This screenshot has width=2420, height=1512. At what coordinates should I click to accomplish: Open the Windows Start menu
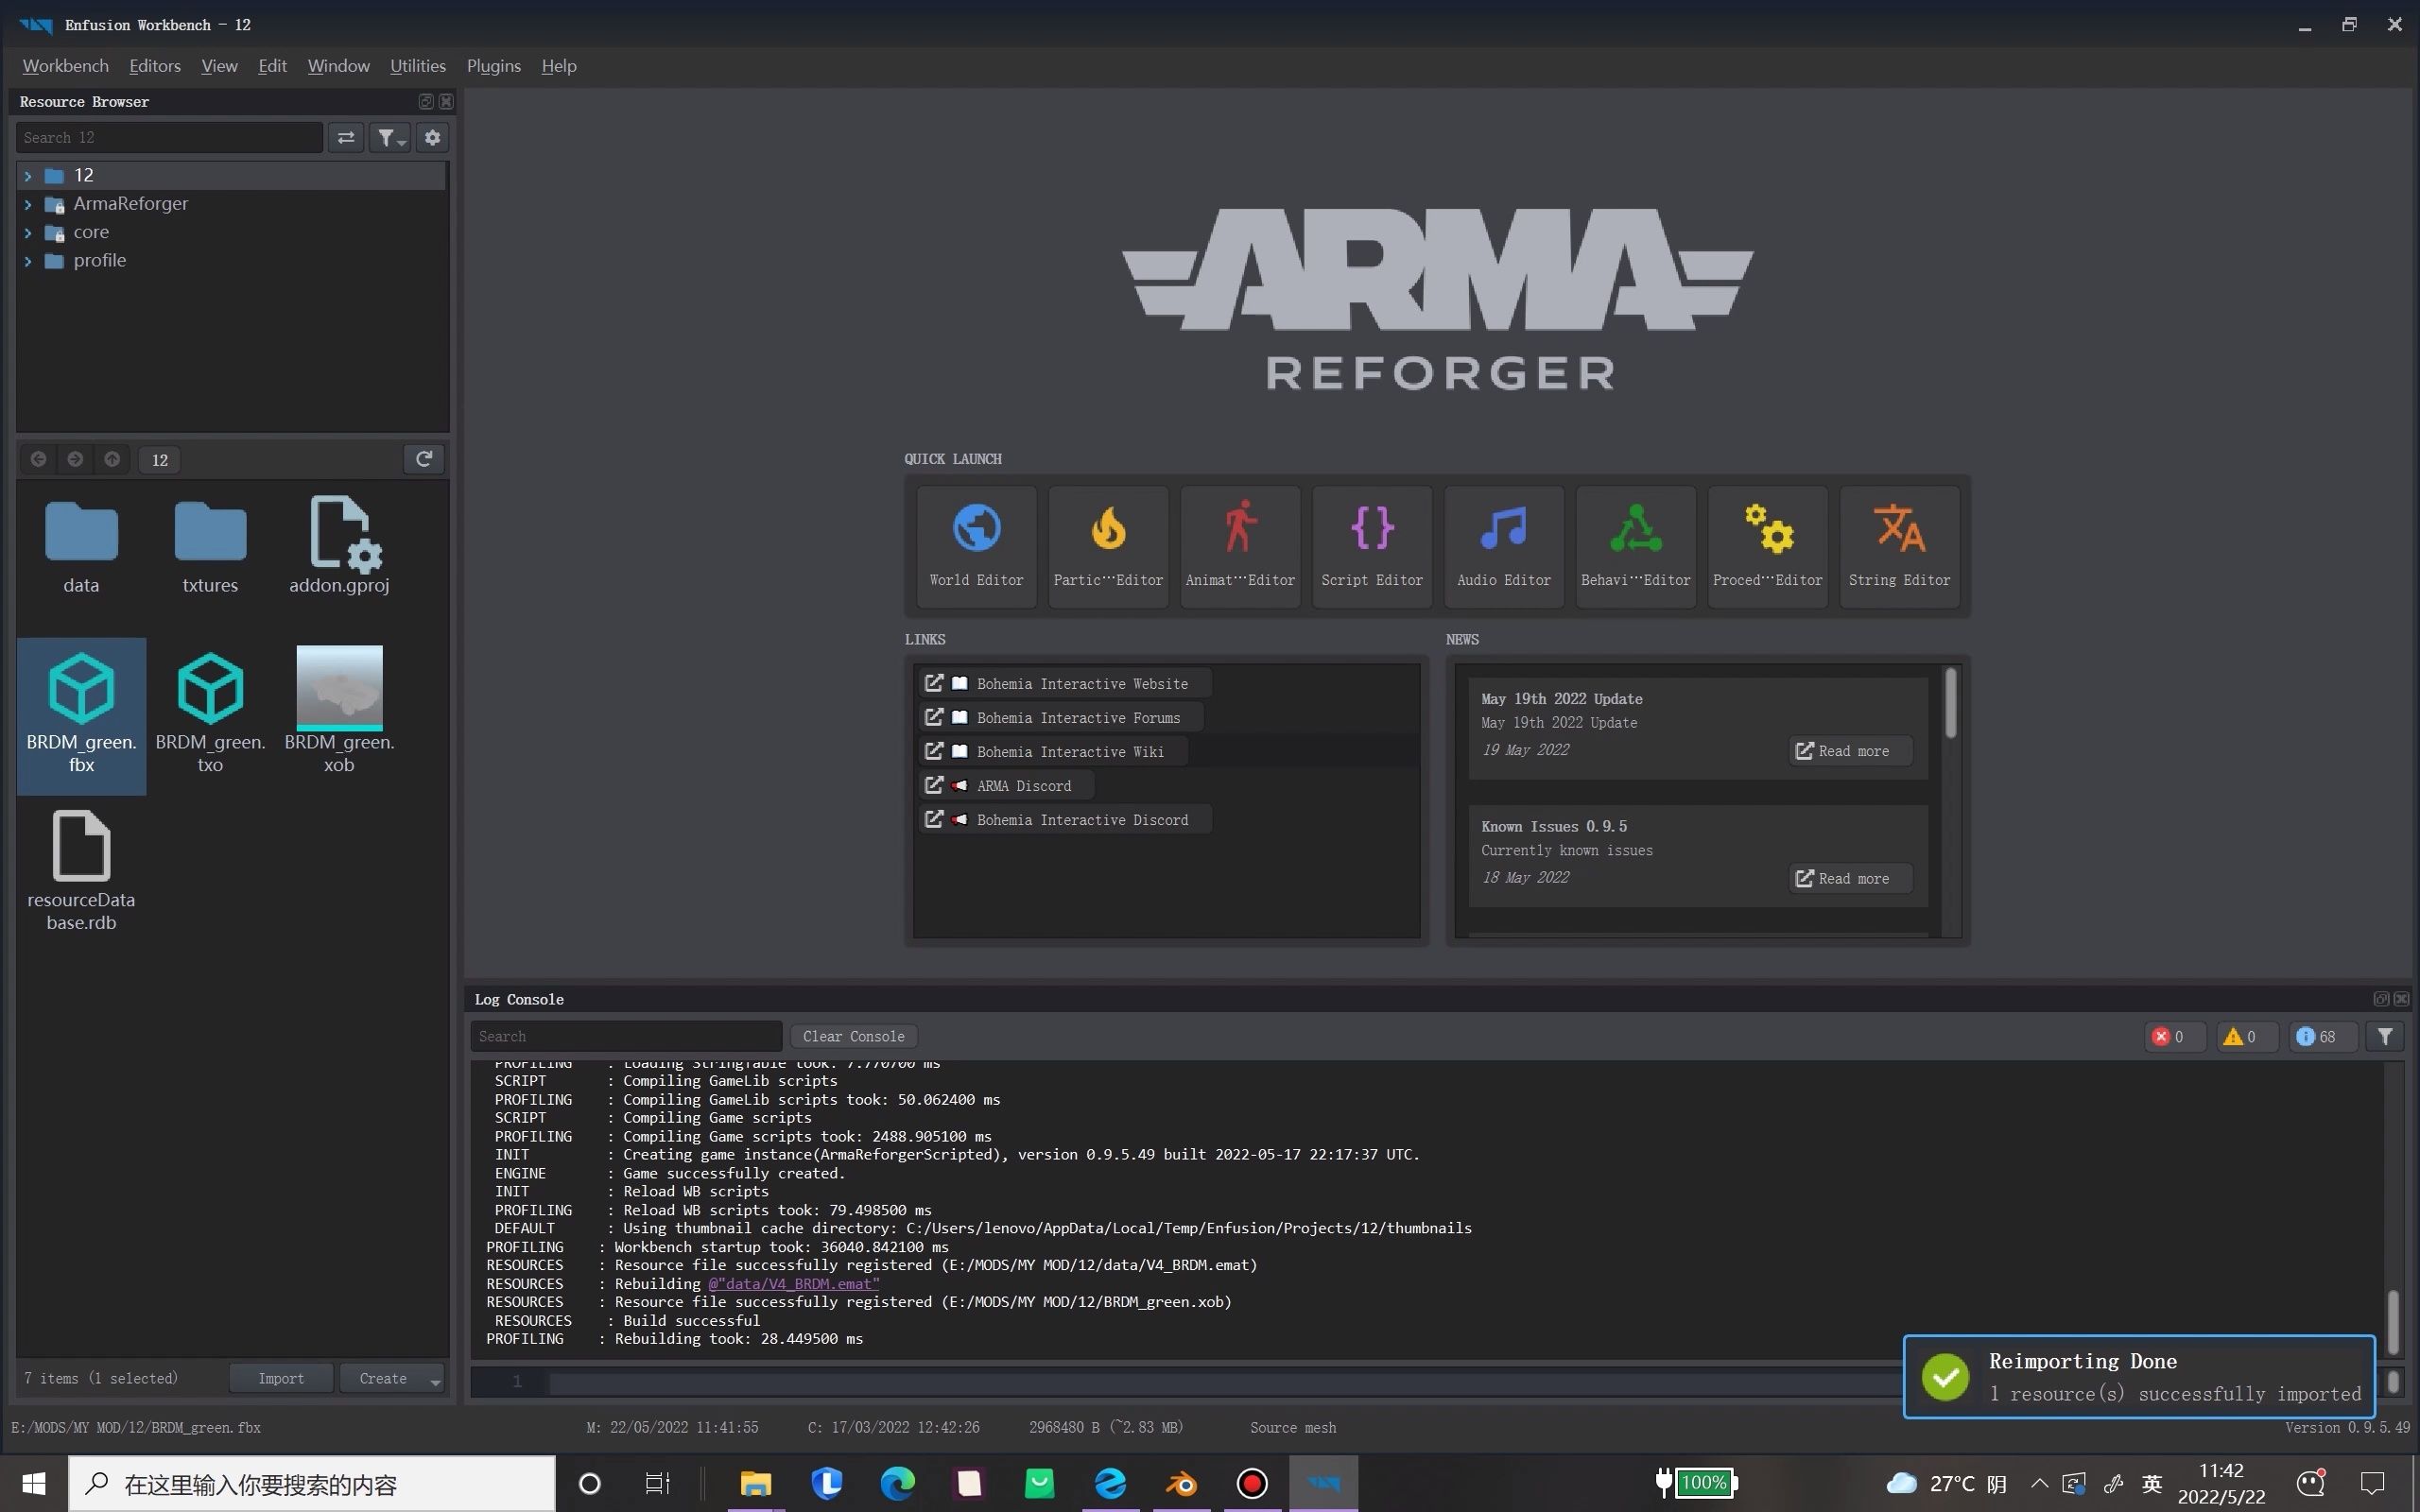tap(33, 1483)
